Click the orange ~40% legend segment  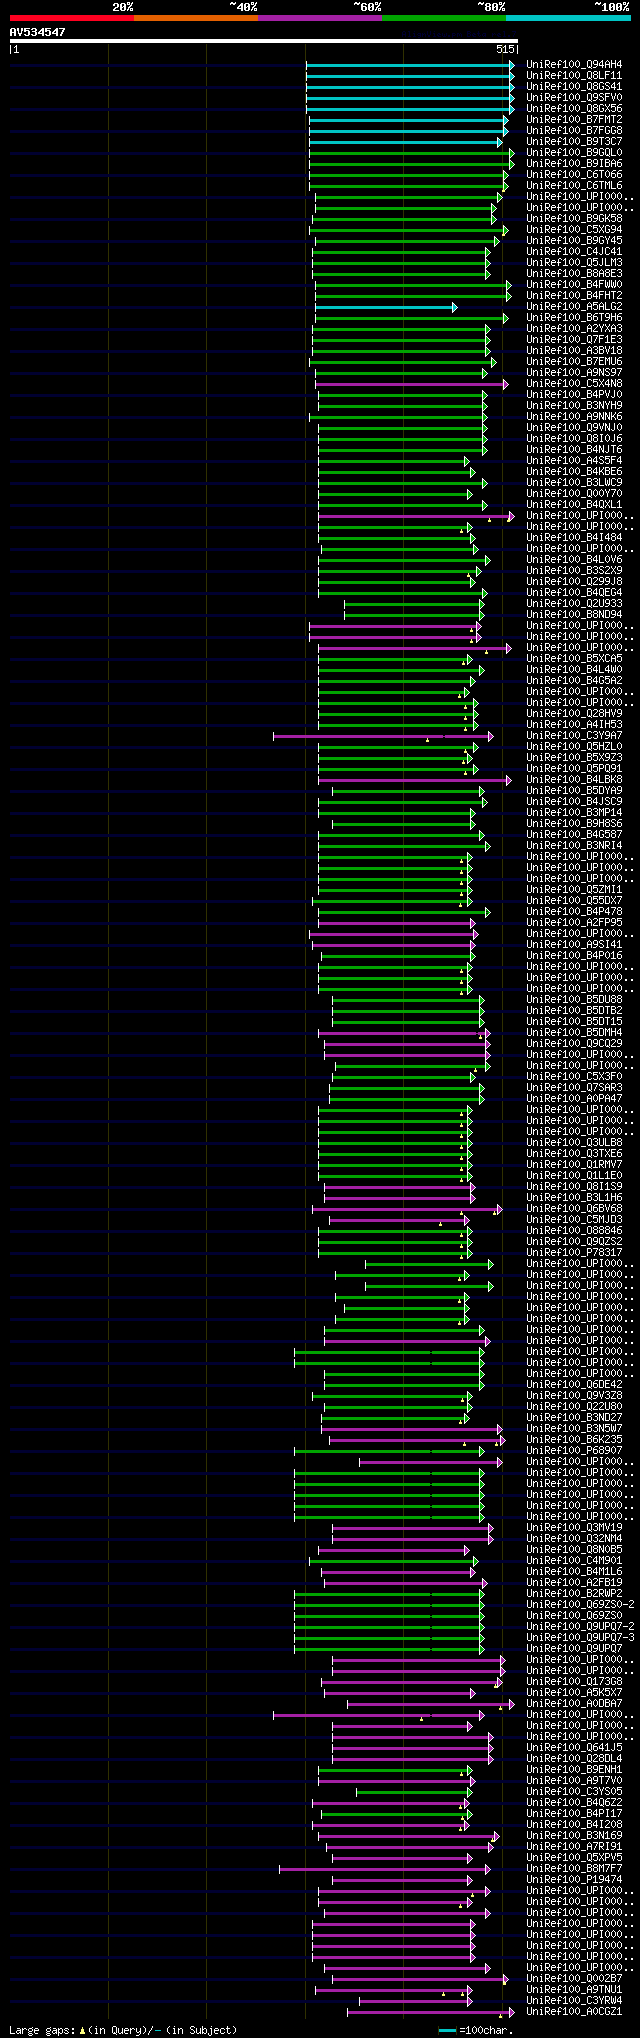tap(195, 18)
